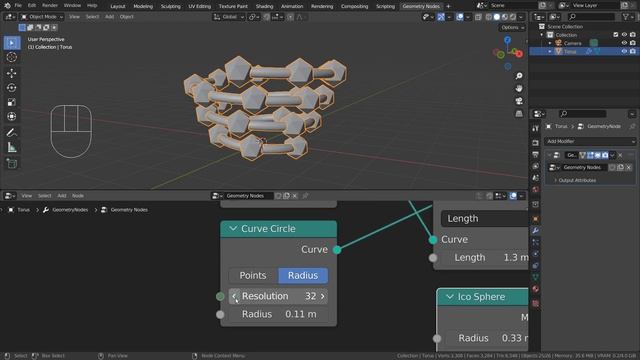Open the File menu
This screenshot has width=640, height=360.
[18, 6]
